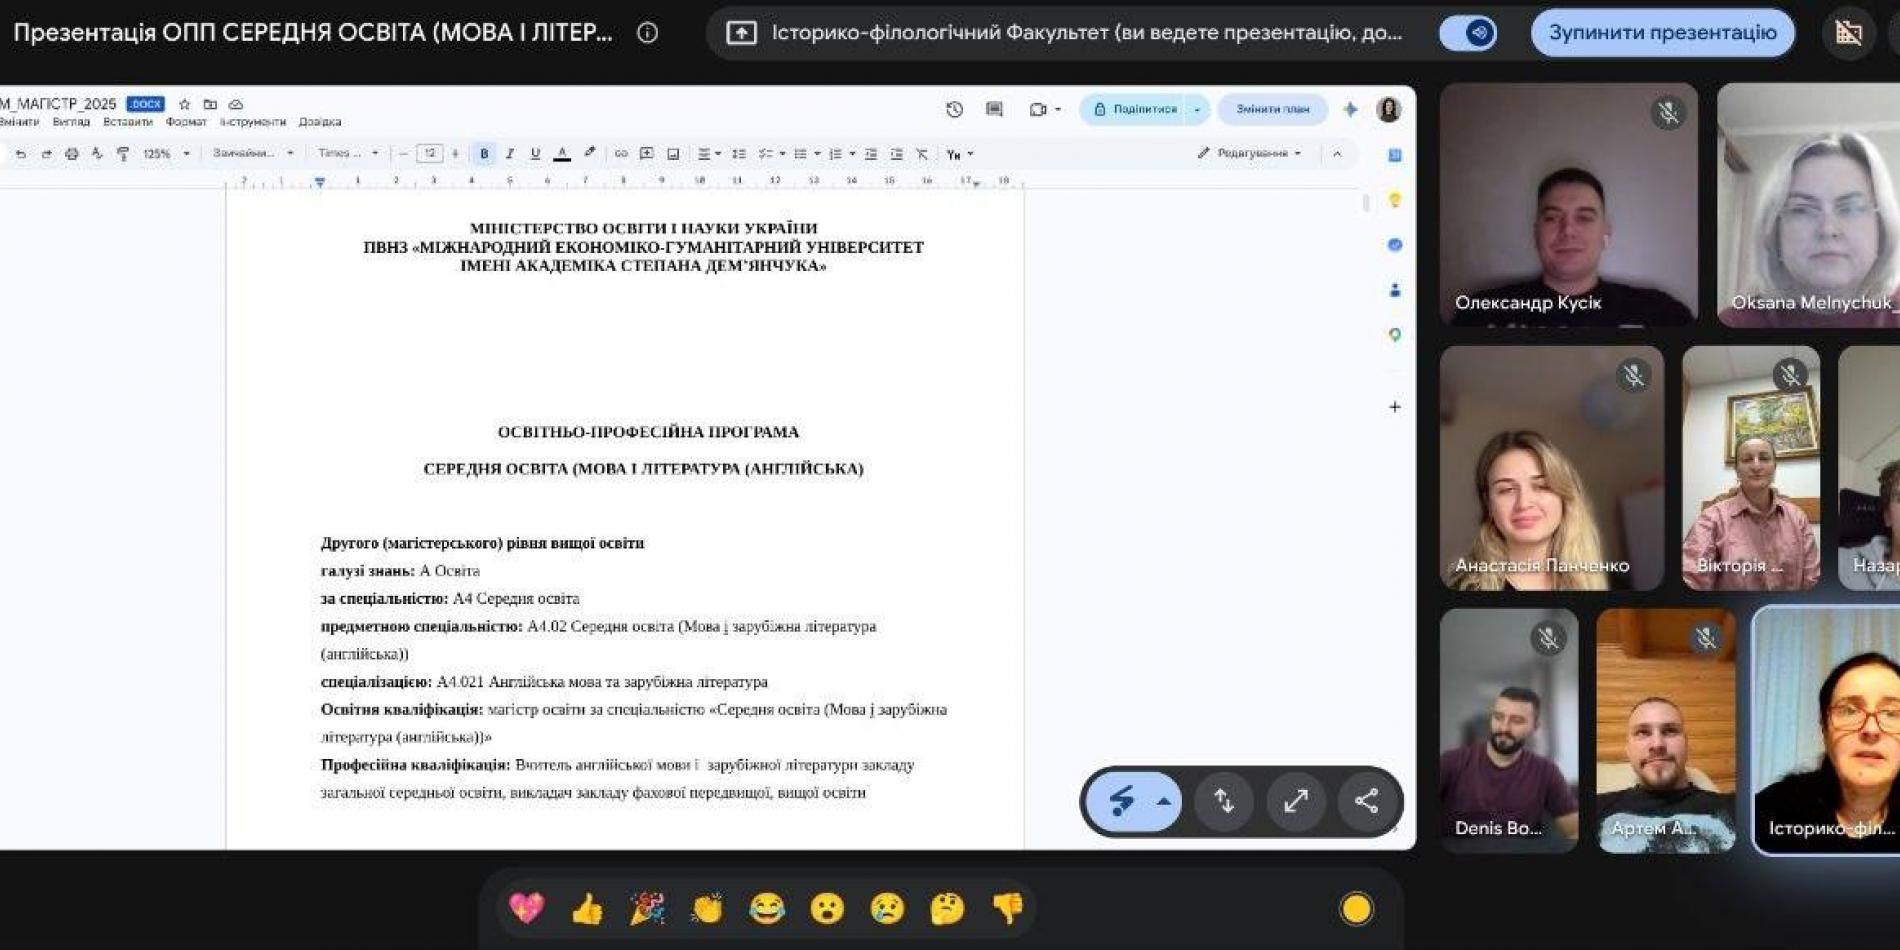Open the Times font dropdown
This screenshot has width=1900, height=950.
[348, 154]
